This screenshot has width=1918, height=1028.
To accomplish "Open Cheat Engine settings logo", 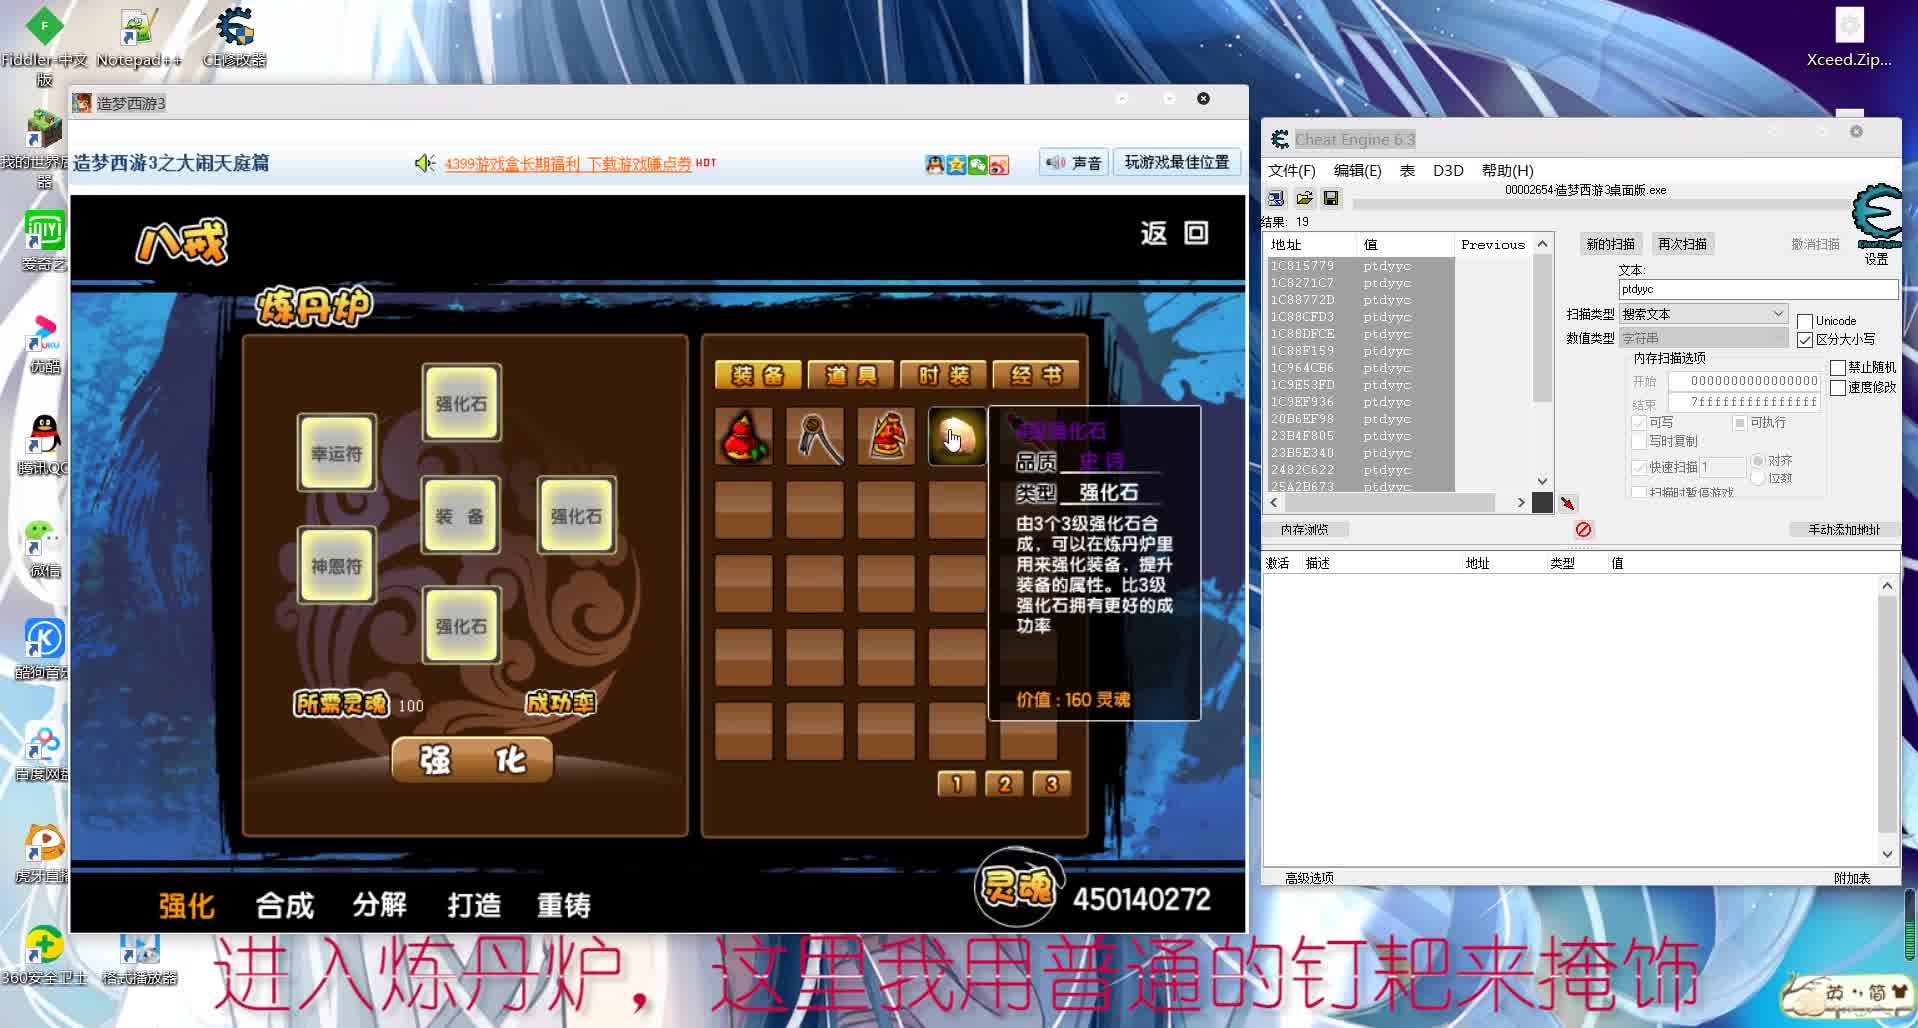I will (x=1877, y=217).
